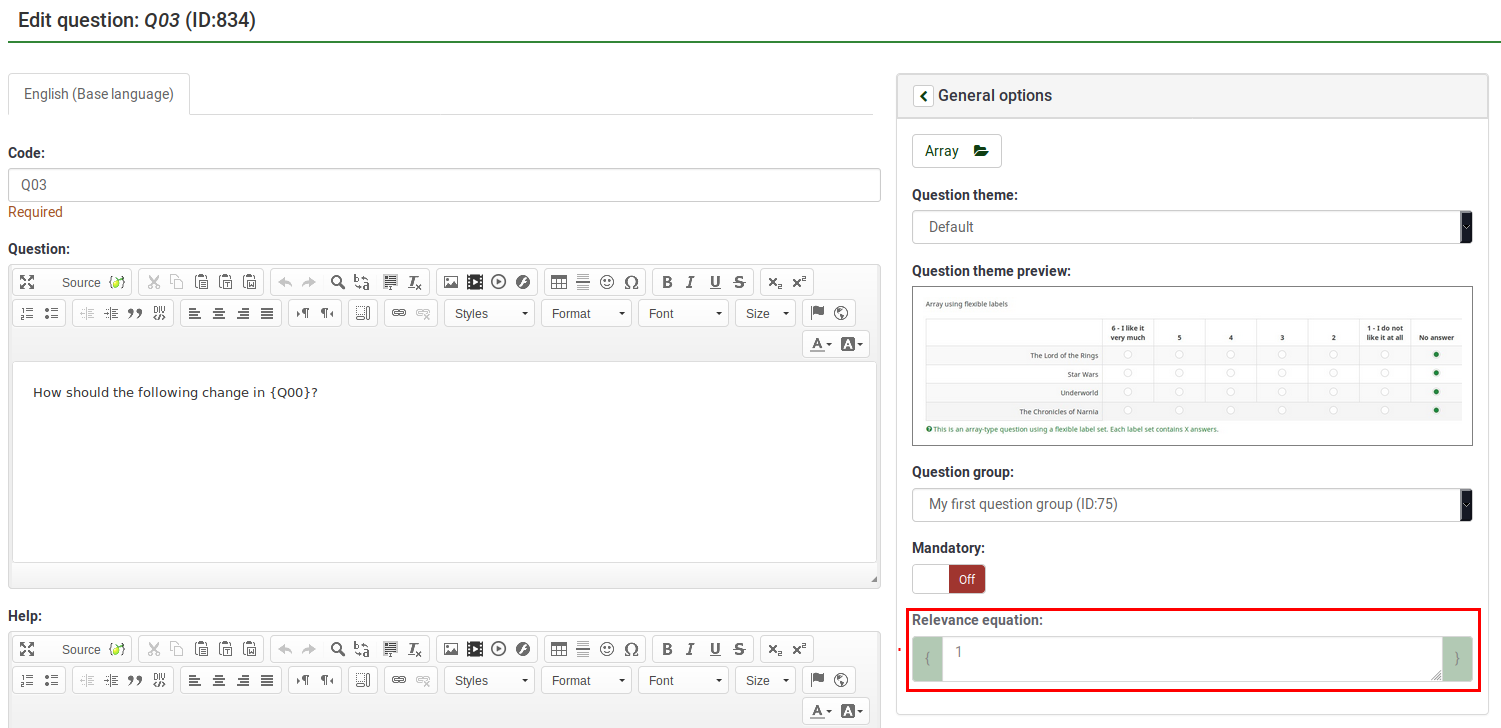Toggle bold in the Question editor toolbar

667,283
